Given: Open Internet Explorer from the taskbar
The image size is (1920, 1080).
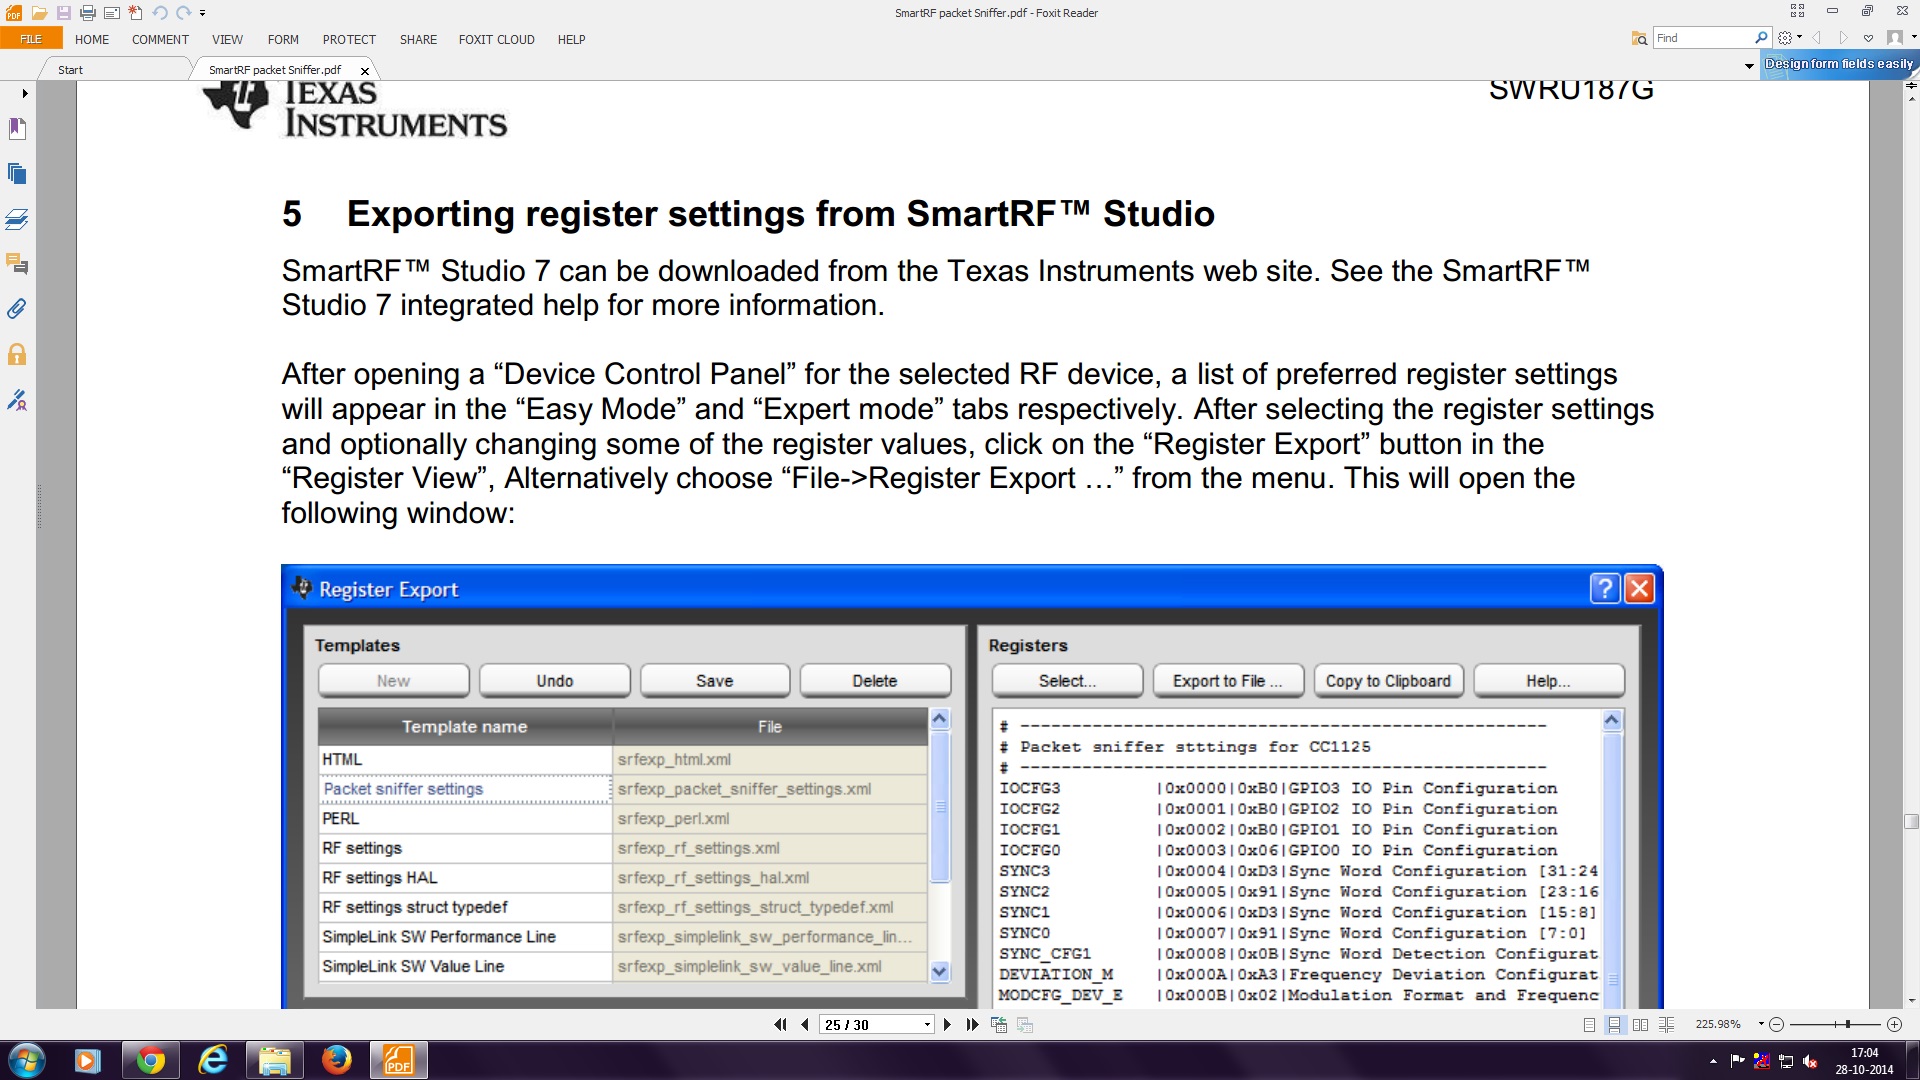Looking at the screenshot, I should tap(213, 1060).
